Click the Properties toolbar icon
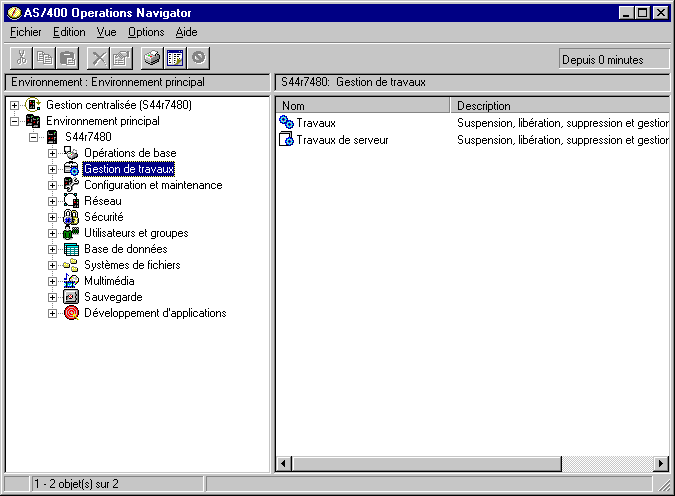This screenshot has width=675, height=496. pos(121,58)
